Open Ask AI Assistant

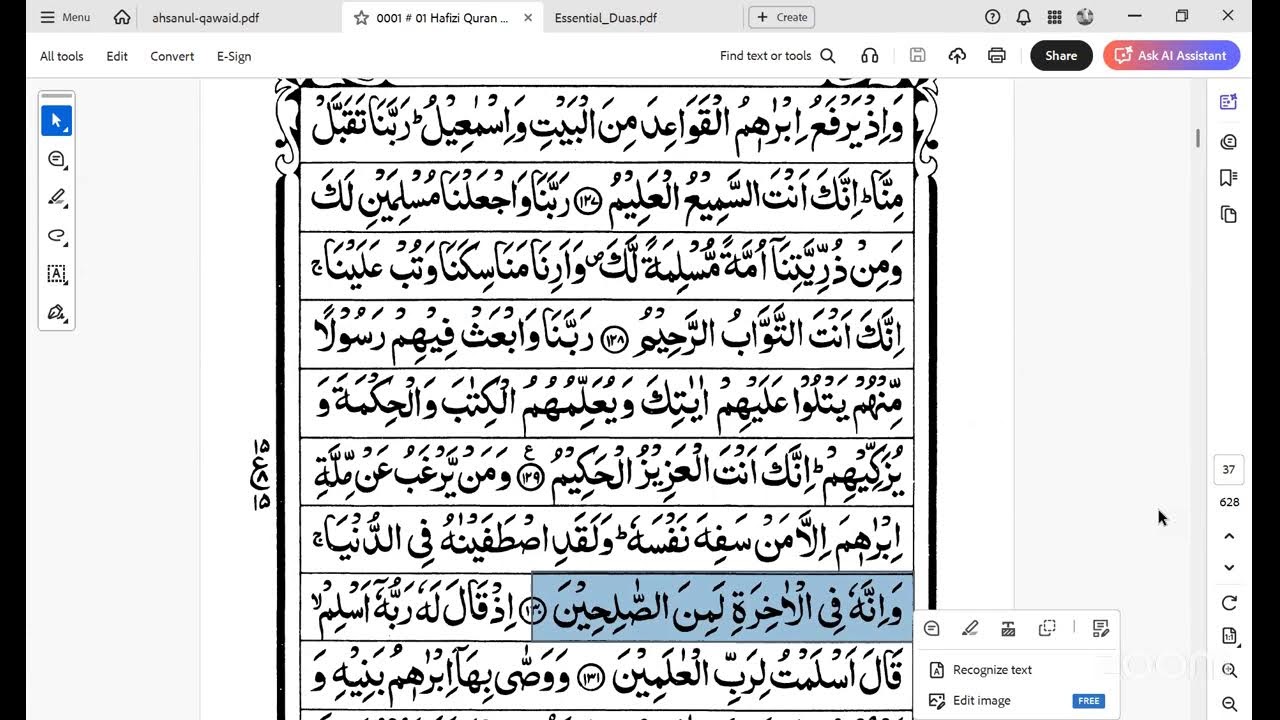pyautogui.click(x=1172, y=56)
